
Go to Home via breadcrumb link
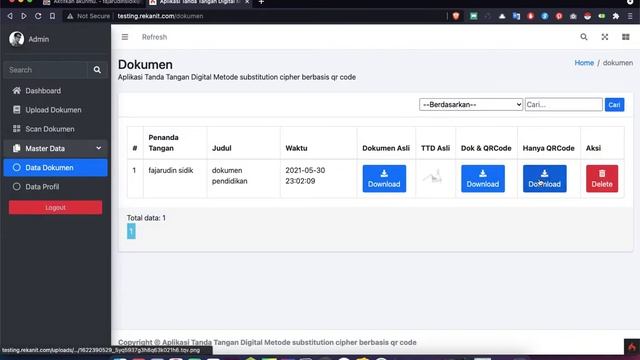point(584,63)
